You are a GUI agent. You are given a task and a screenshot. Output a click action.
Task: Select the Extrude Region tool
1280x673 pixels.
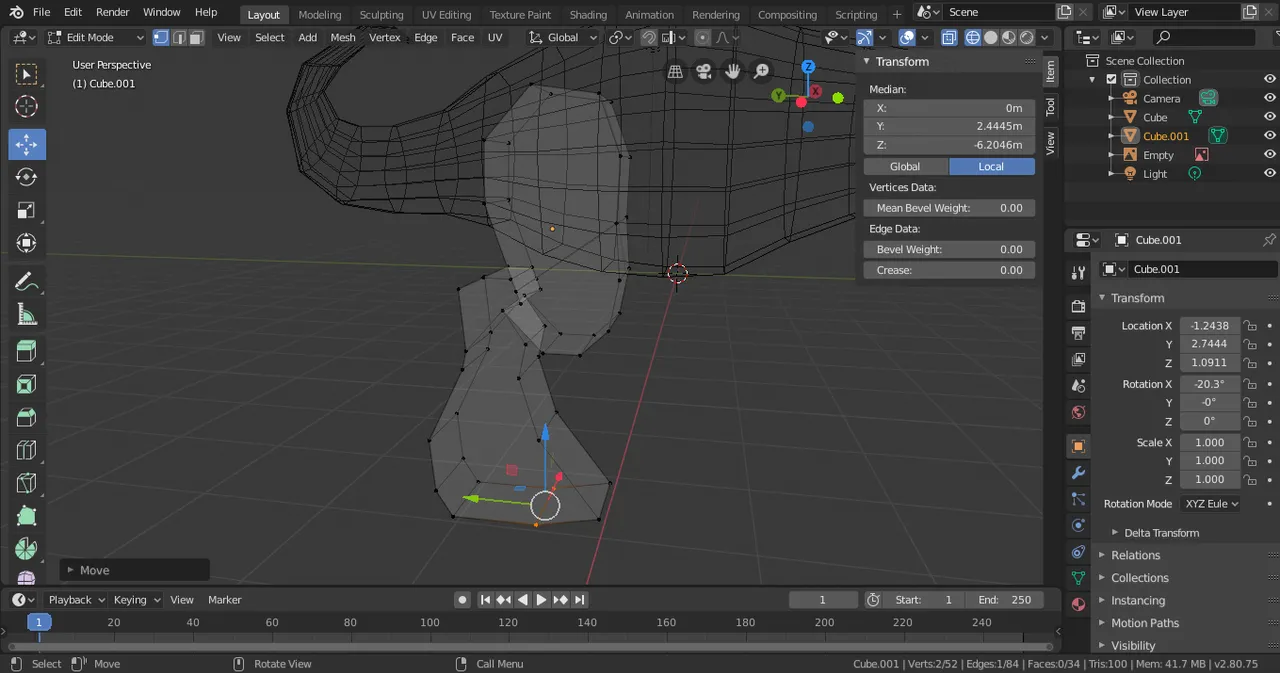click(x=27, y=351)
